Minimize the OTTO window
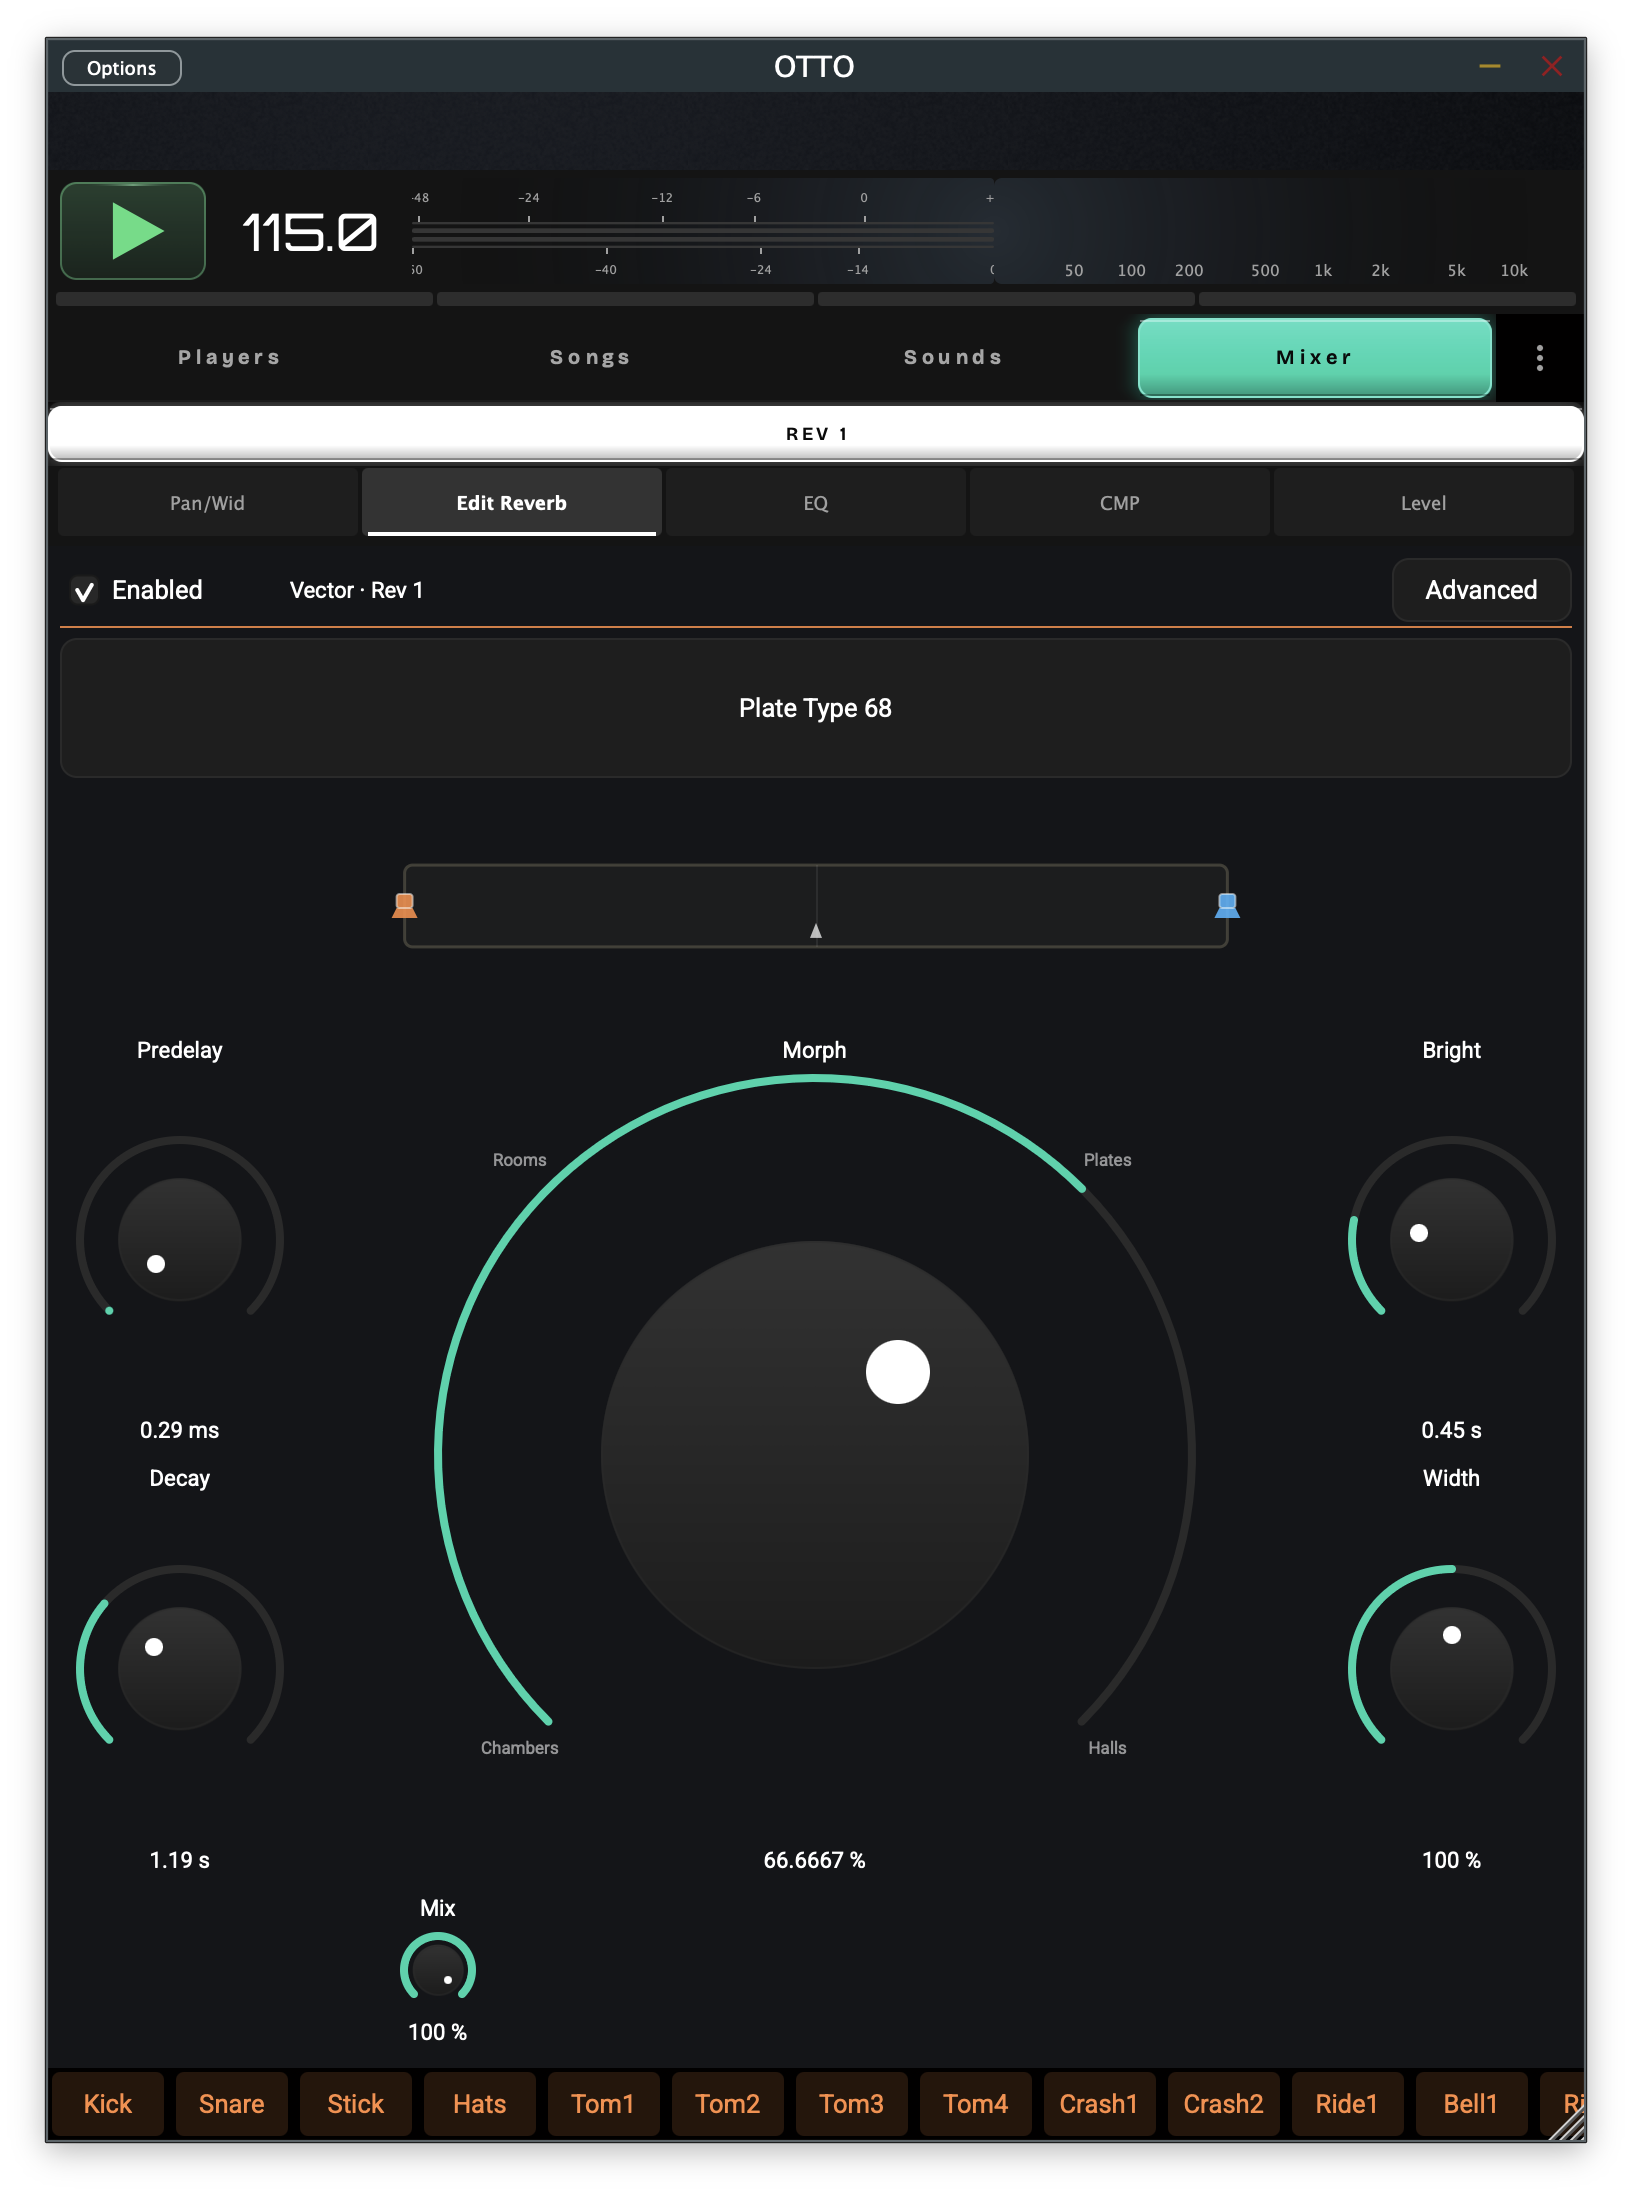 [1490, 67]
